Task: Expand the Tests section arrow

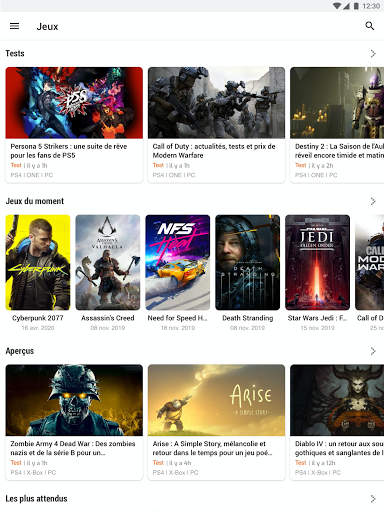Action: coord(373,54)
